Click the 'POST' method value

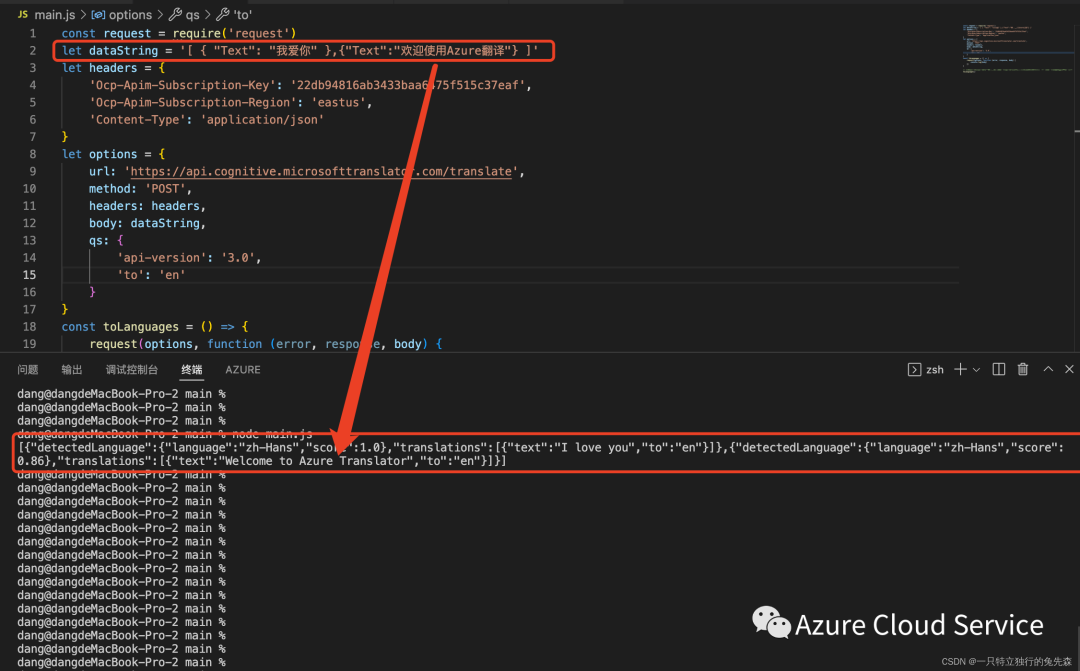point(165,189)
